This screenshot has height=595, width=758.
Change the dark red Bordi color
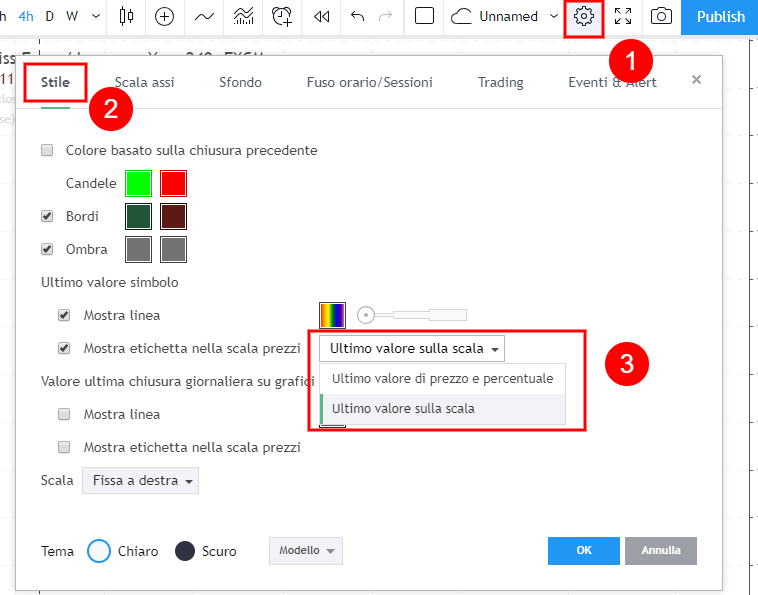[x=174, y=216]
